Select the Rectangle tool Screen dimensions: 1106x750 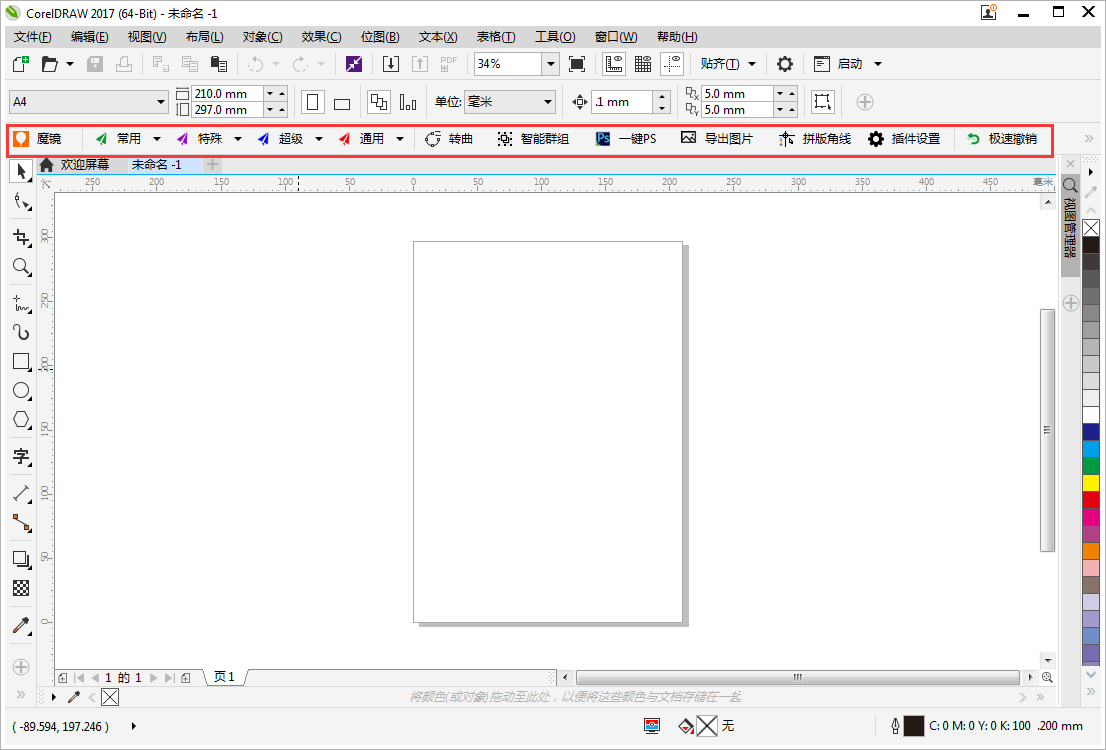21,361
